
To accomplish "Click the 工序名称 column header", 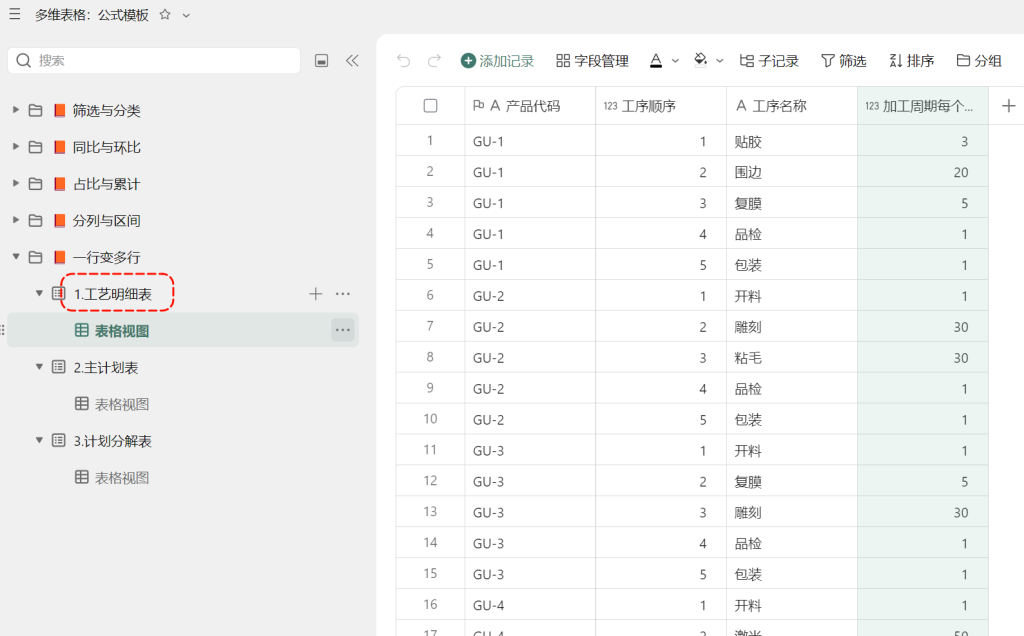I will point(792,106).
